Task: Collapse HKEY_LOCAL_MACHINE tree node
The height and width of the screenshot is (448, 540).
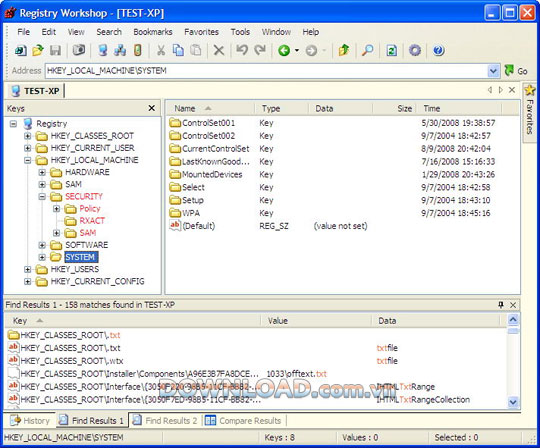Action: coord(28,160)
